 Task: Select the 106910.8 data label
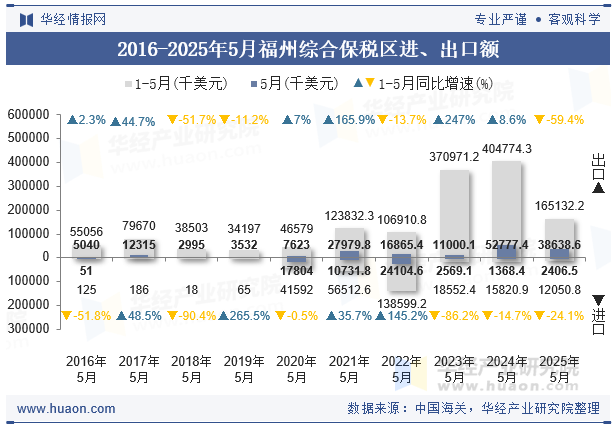click(x=402, y=220)
